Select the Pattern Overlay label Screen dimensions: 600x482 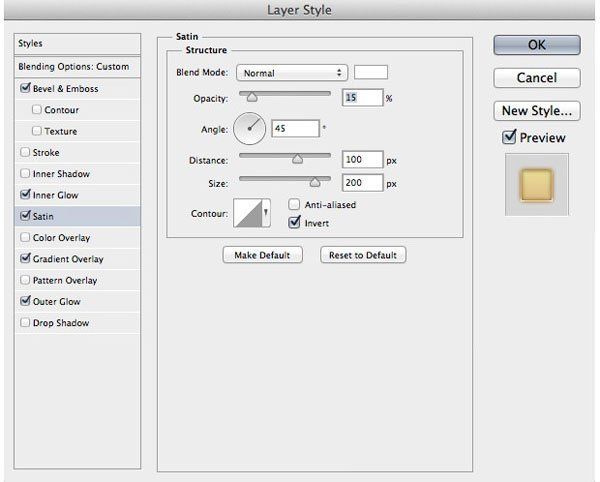pyautogui.click(x=65, y=280)
